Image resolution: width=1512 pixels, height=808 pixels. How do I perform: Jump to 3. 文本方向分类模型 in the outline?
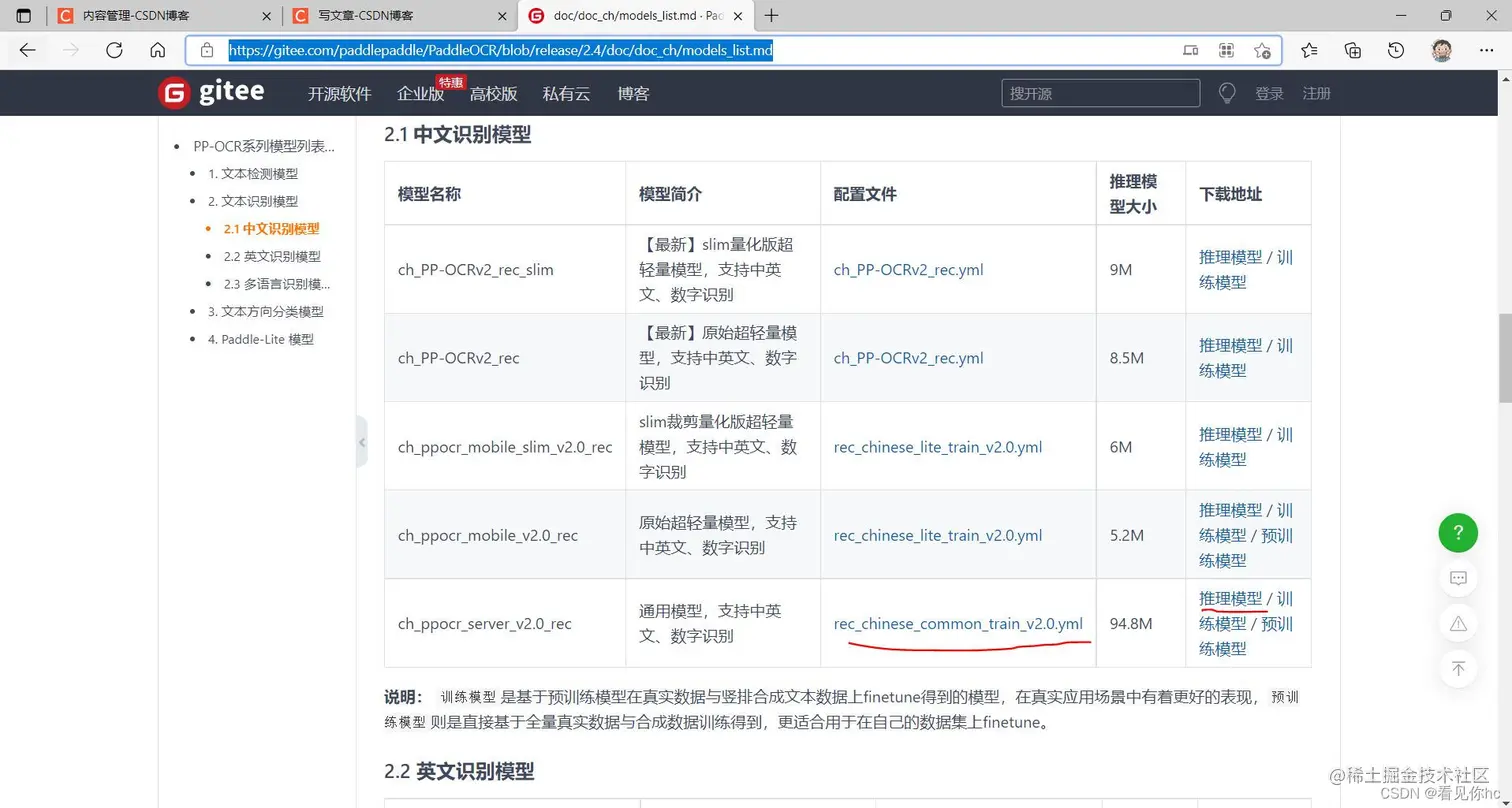(266, 311)
